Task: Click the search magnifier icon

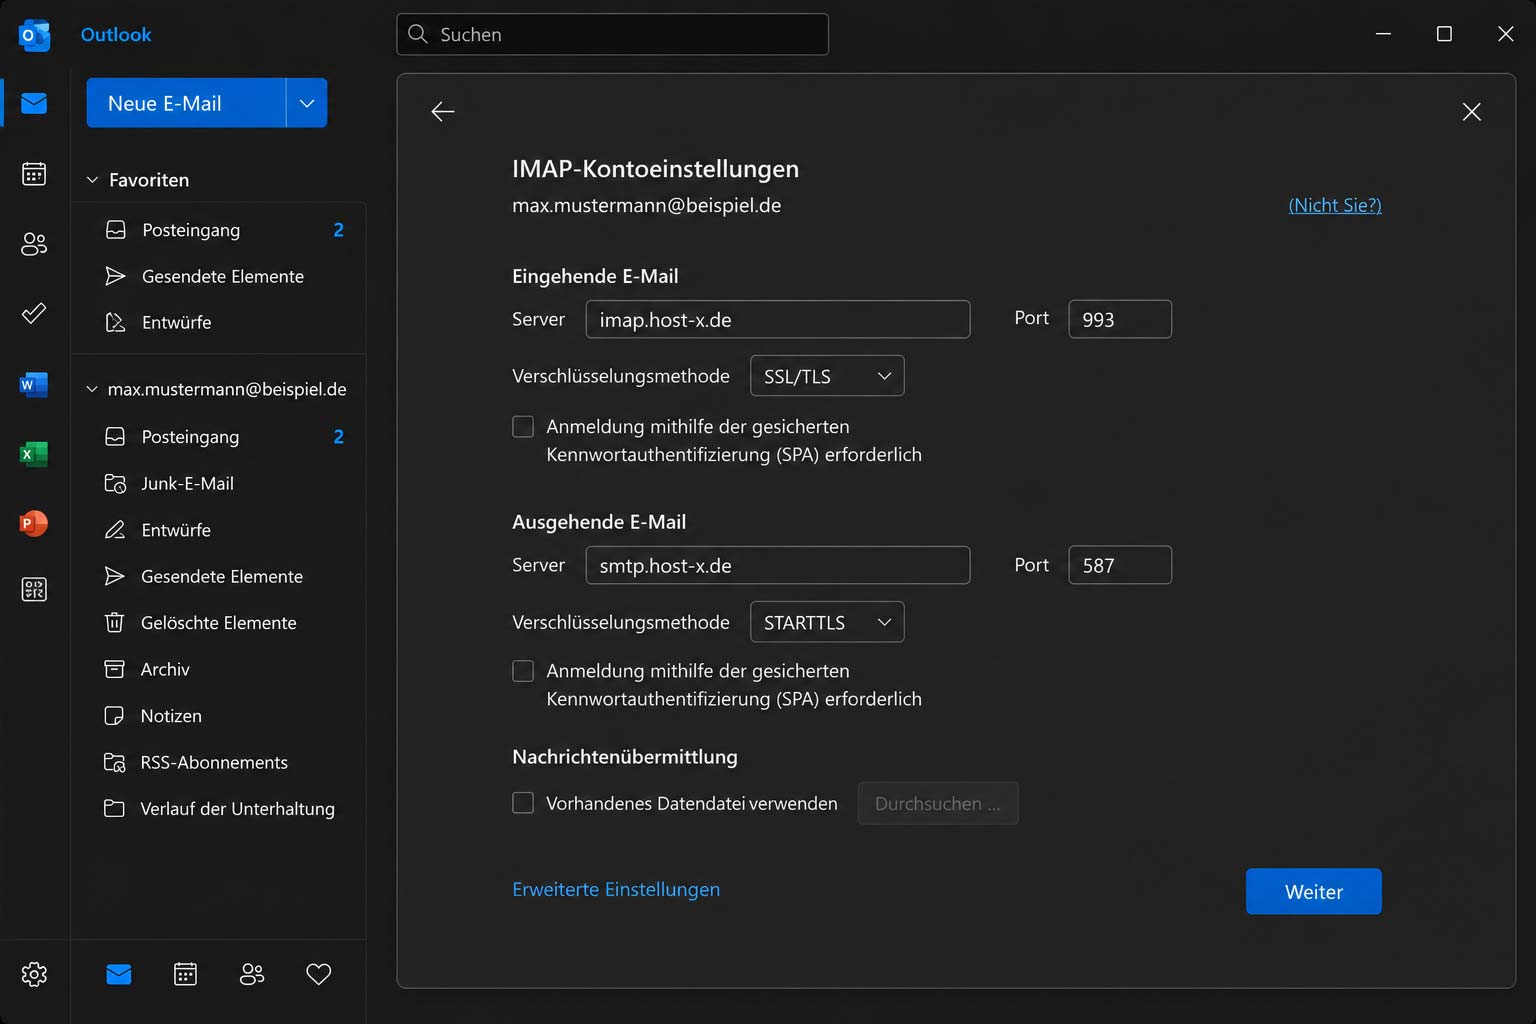Action: pos(418,34)
